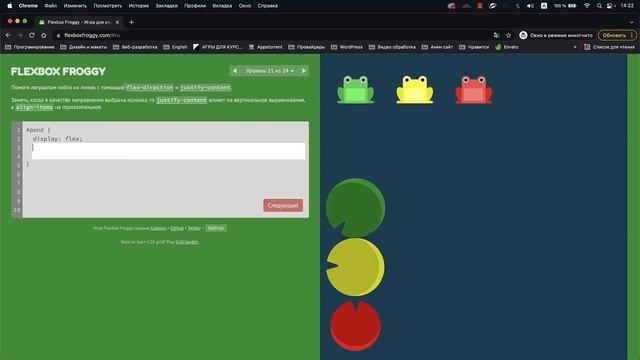
Task: Click the browser back arrow
Action: [9, 36]
